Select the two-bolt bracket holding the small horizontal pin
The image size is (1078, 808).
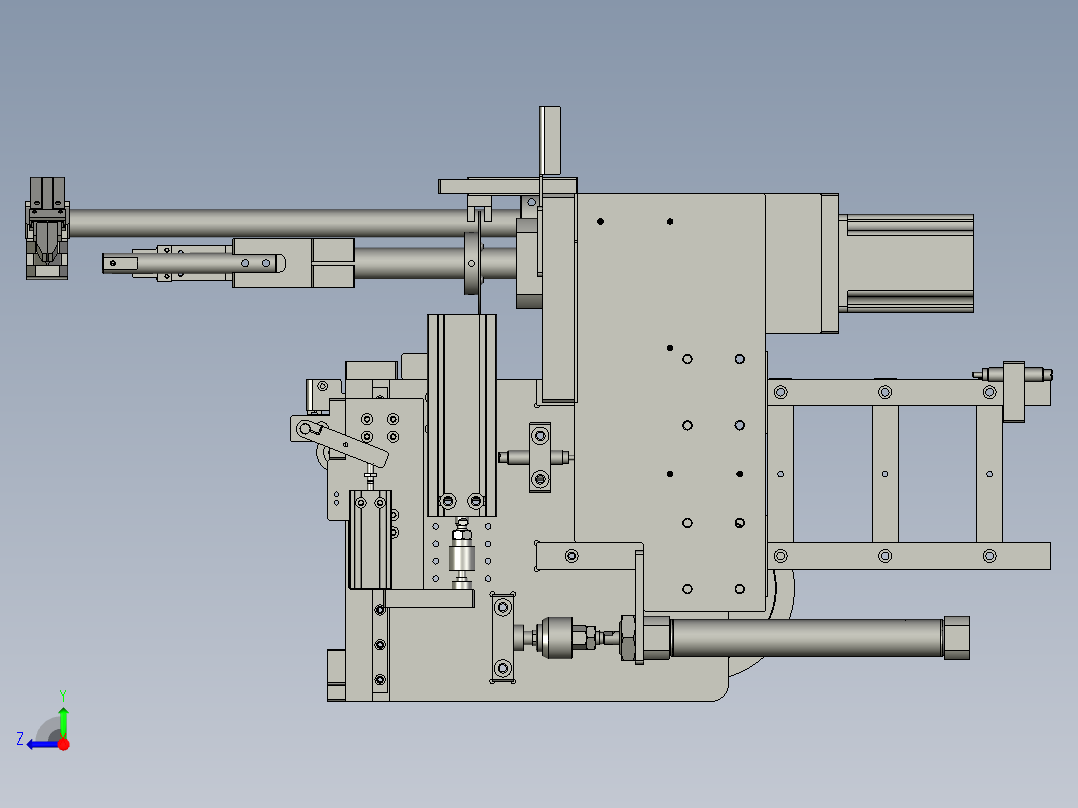tap(540, 457)
